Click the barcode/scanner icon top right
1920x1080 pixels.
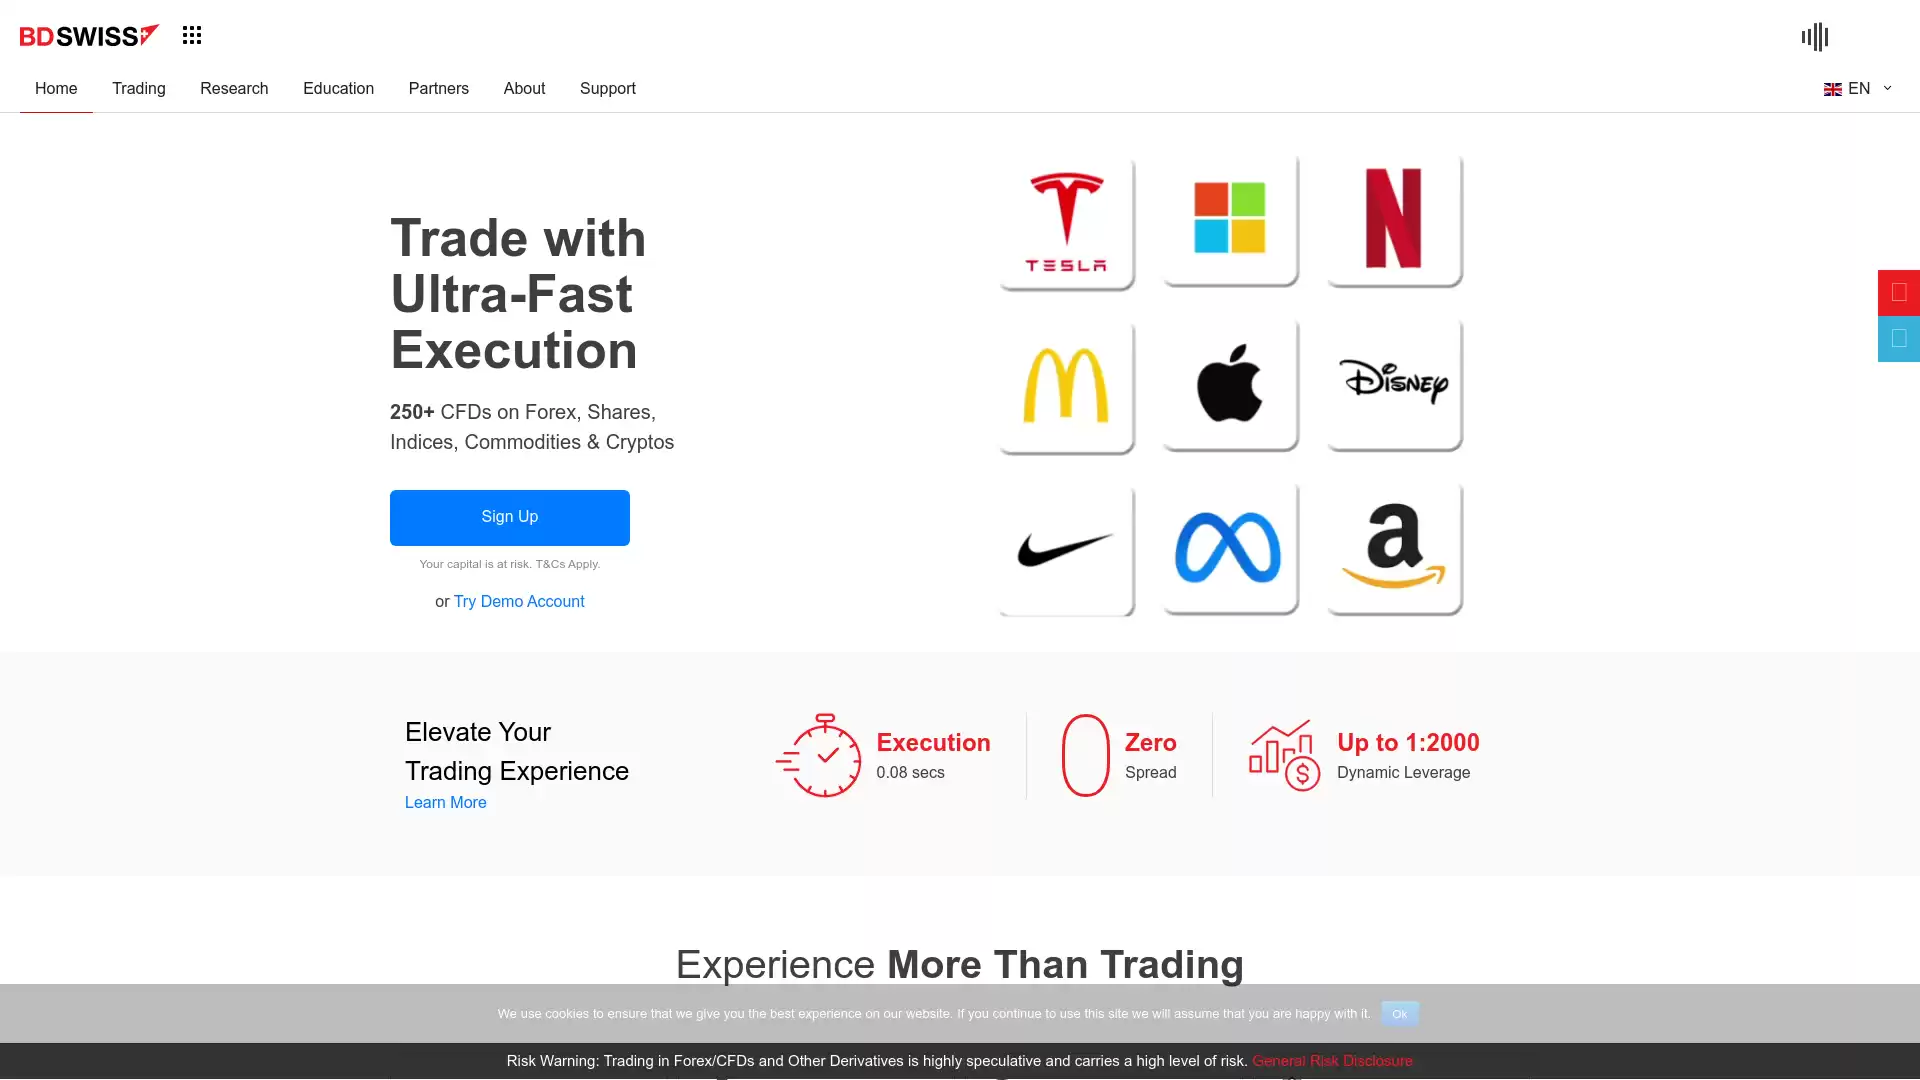(1815, 37)
